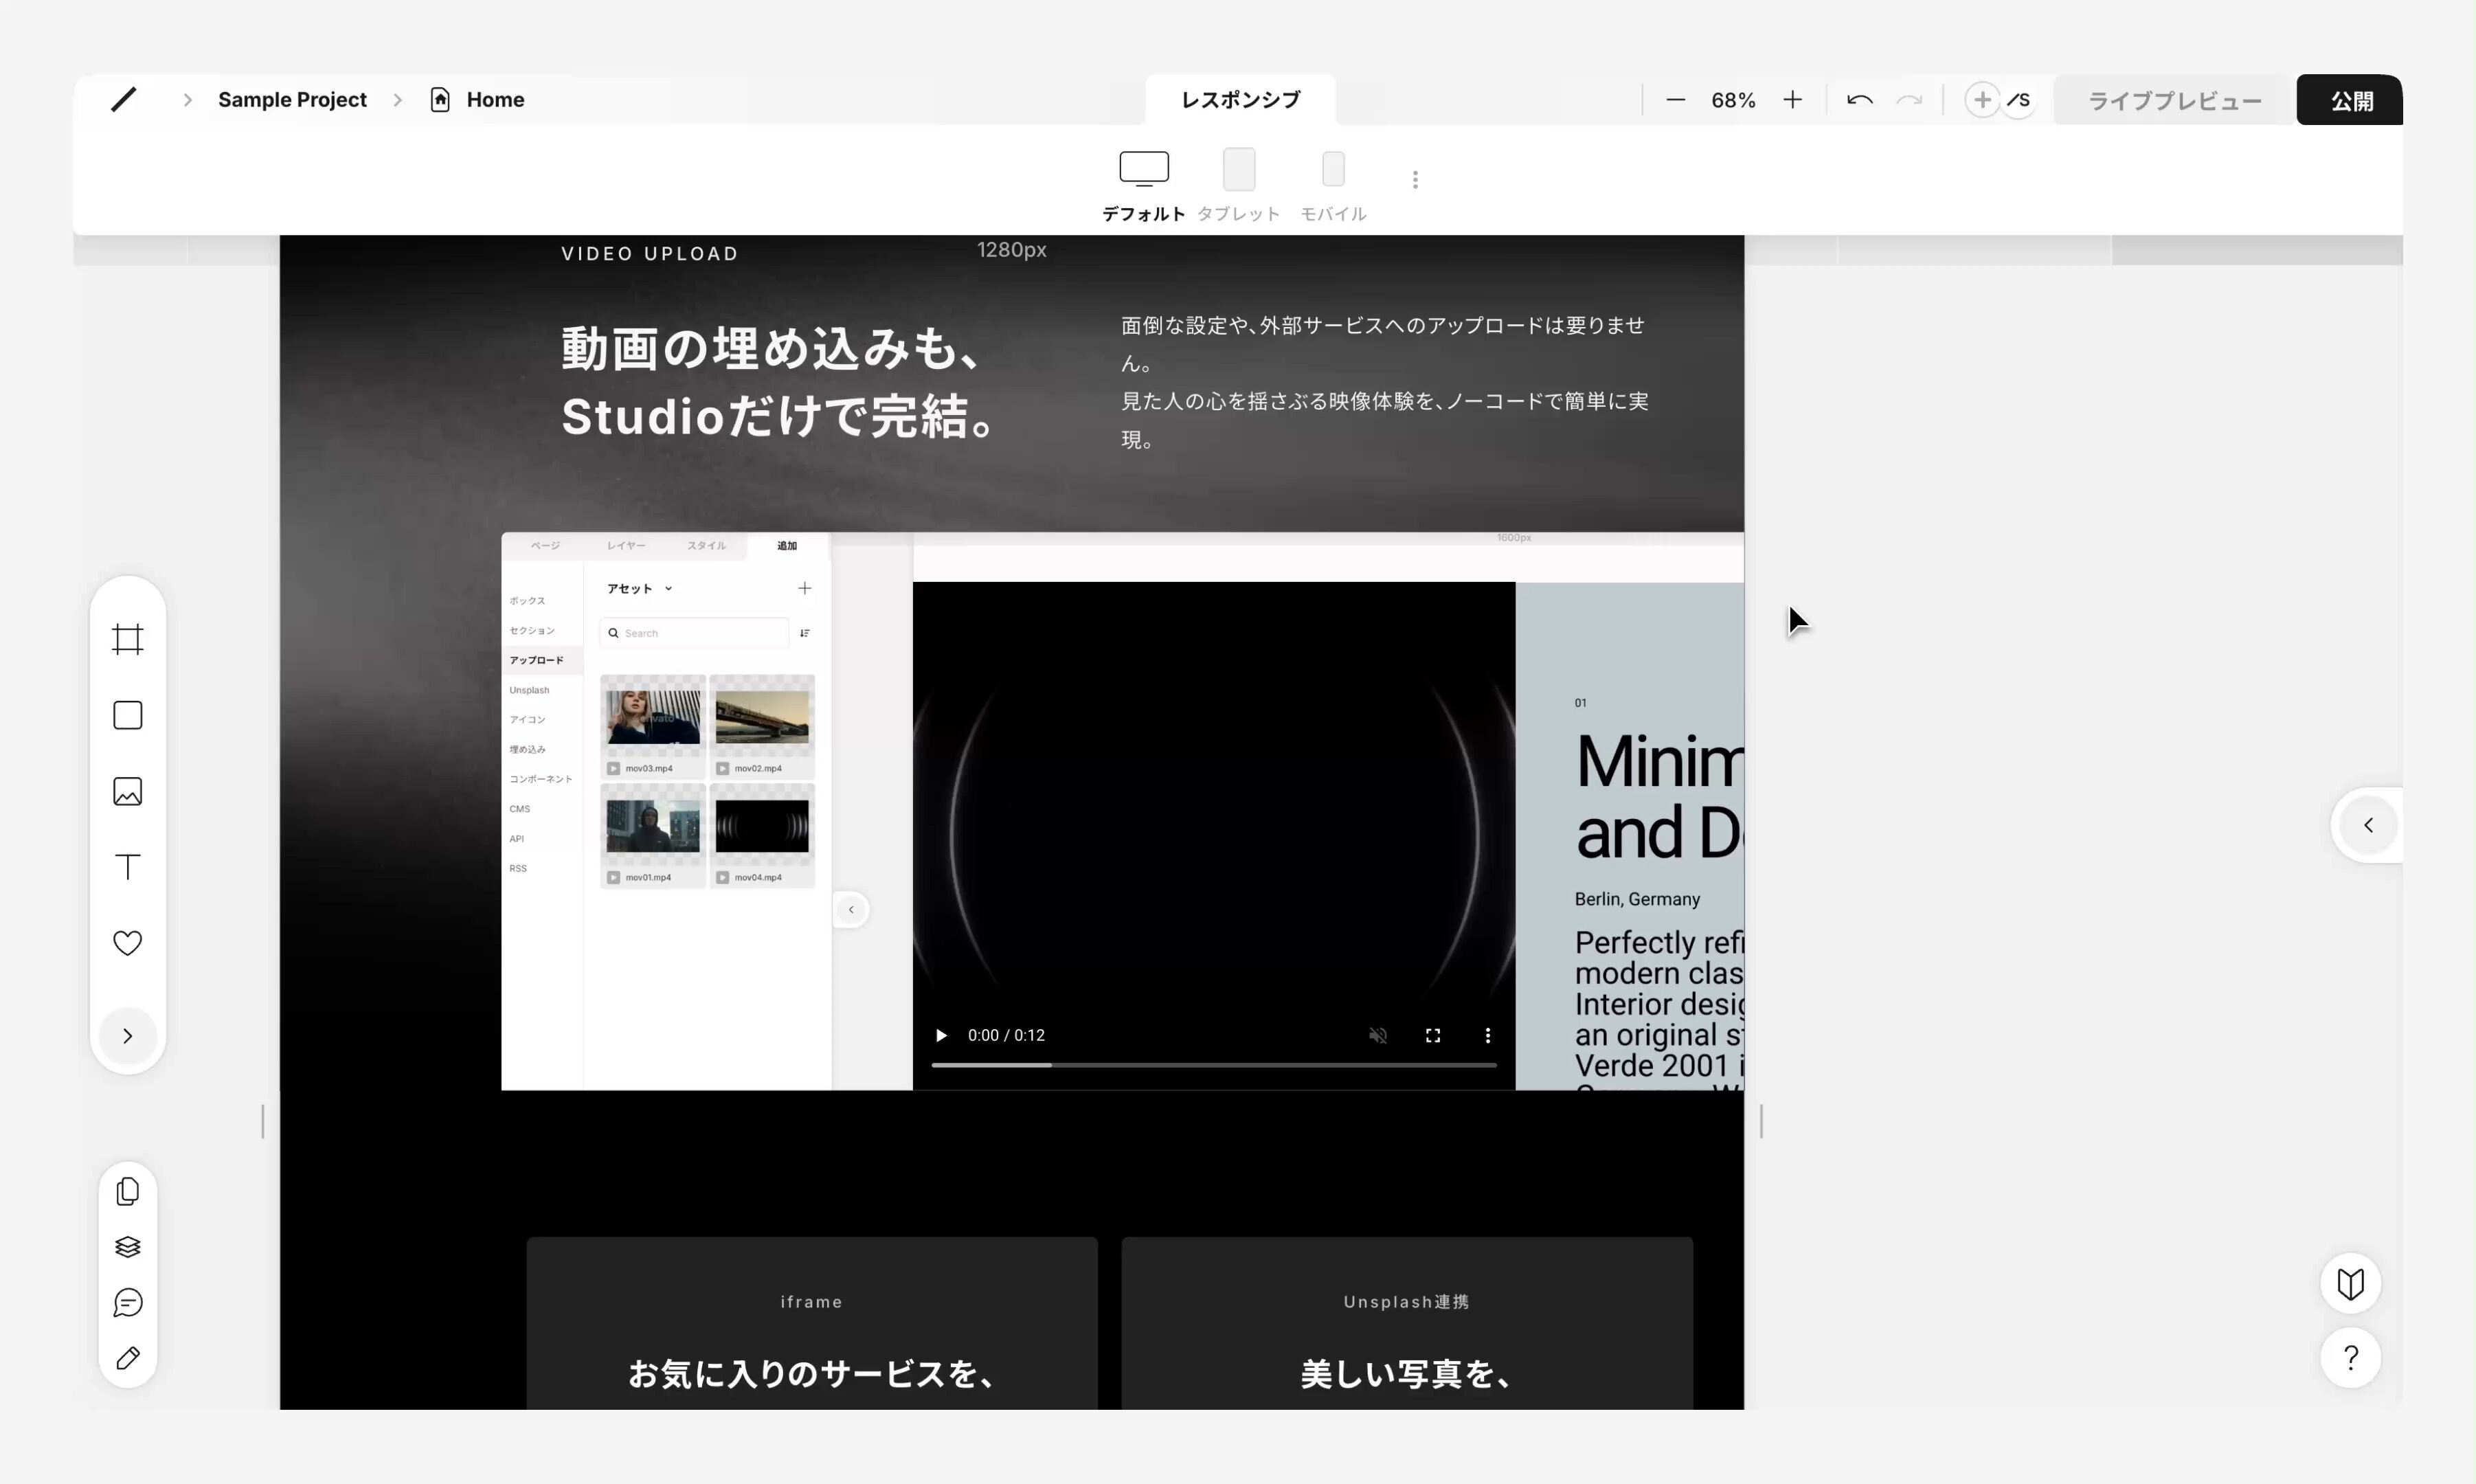This screenshot has width=2476, height=1484.
Task: Open the Comments panel icon
Action: pos(128,1302)
